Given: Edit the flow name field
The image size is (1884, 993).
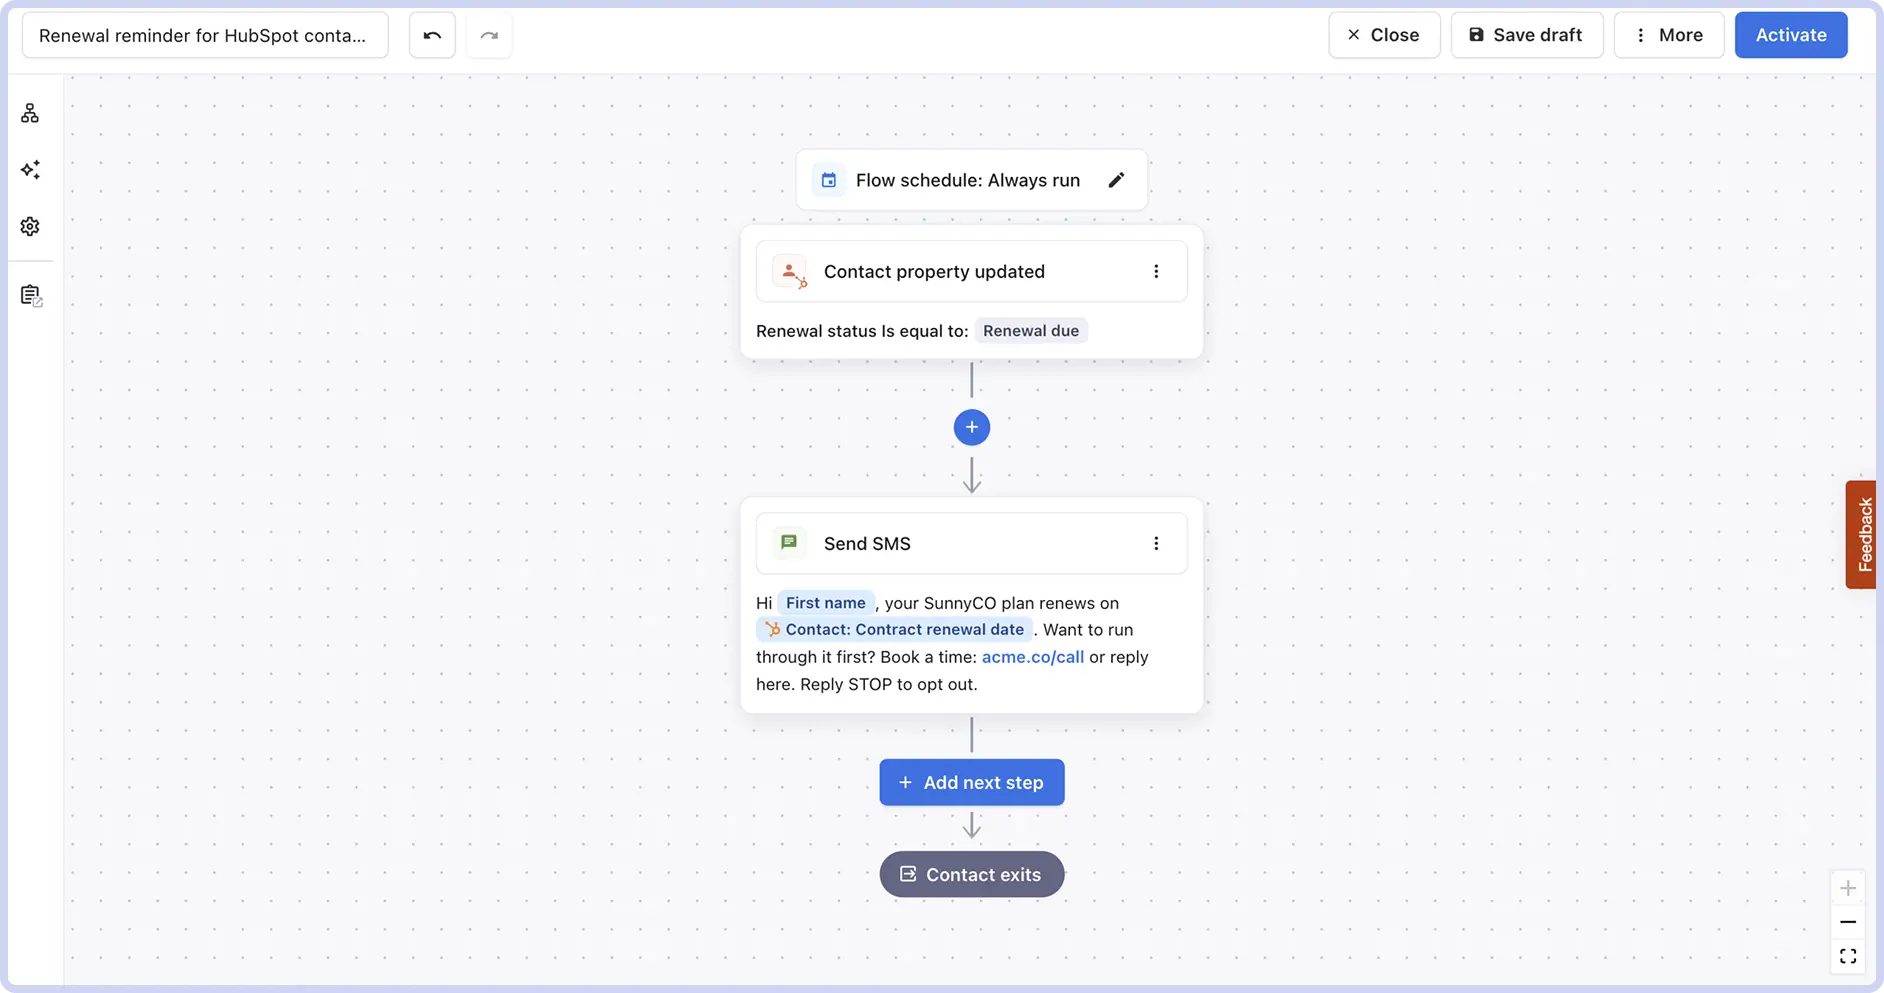Looking at the screenshot, I should point(205,35).
